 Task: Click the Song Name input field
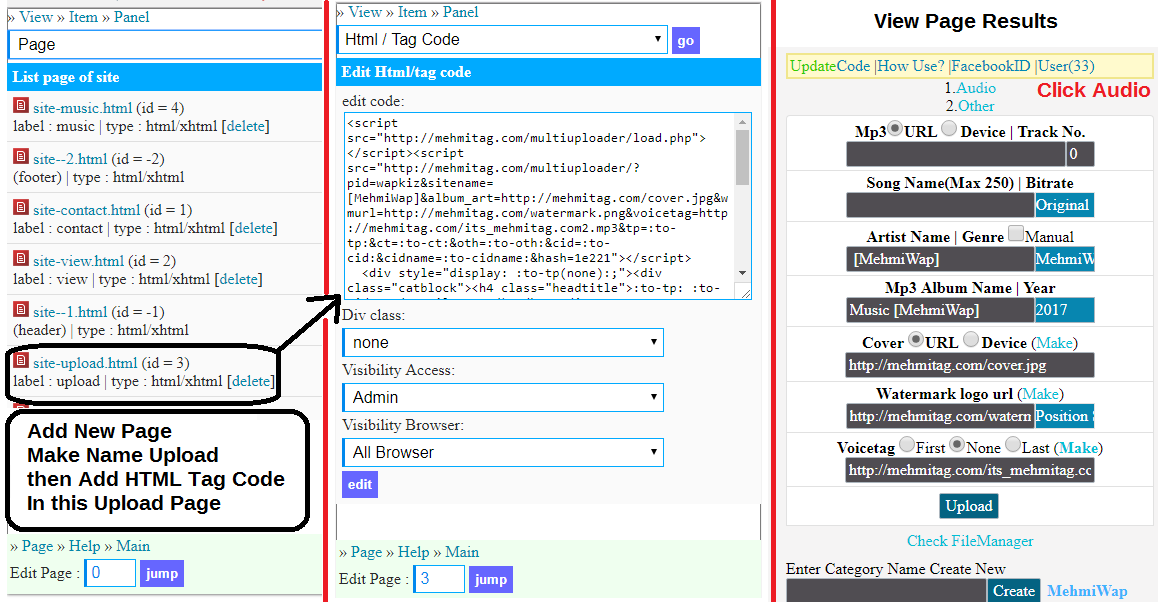click(x=939, y=205)
